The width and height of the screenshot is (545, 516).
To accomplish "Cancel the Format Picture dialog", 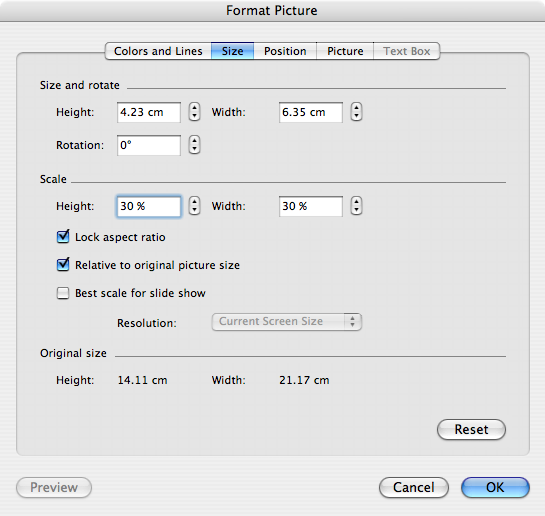I will tap(414, 487).
